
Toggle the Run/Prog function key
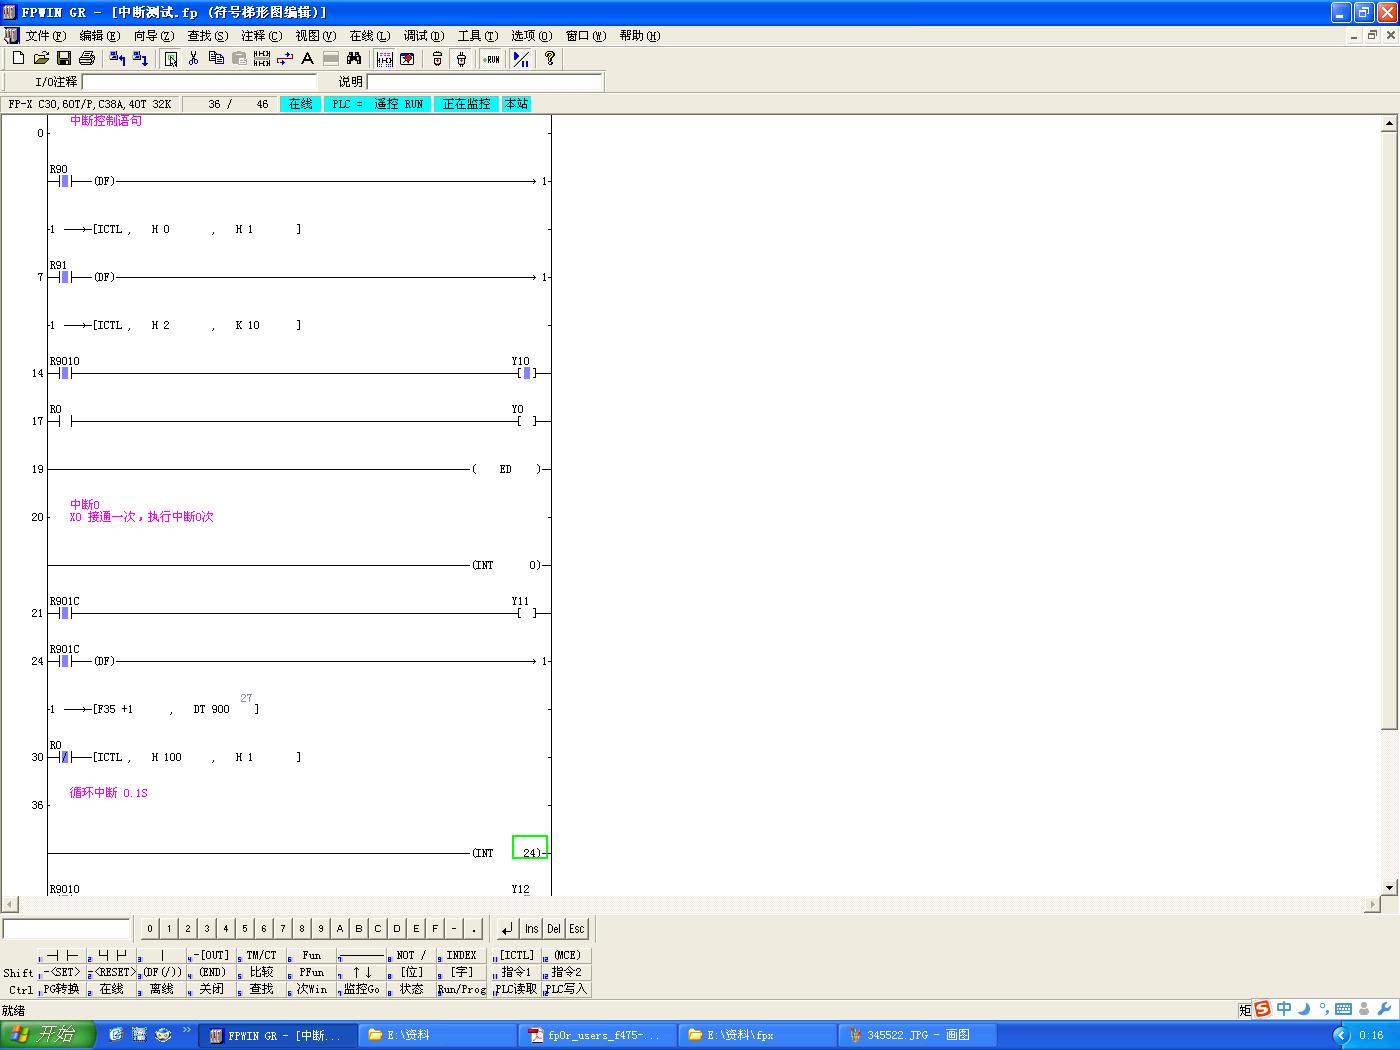pyautogui.click(x=461, y=989)
